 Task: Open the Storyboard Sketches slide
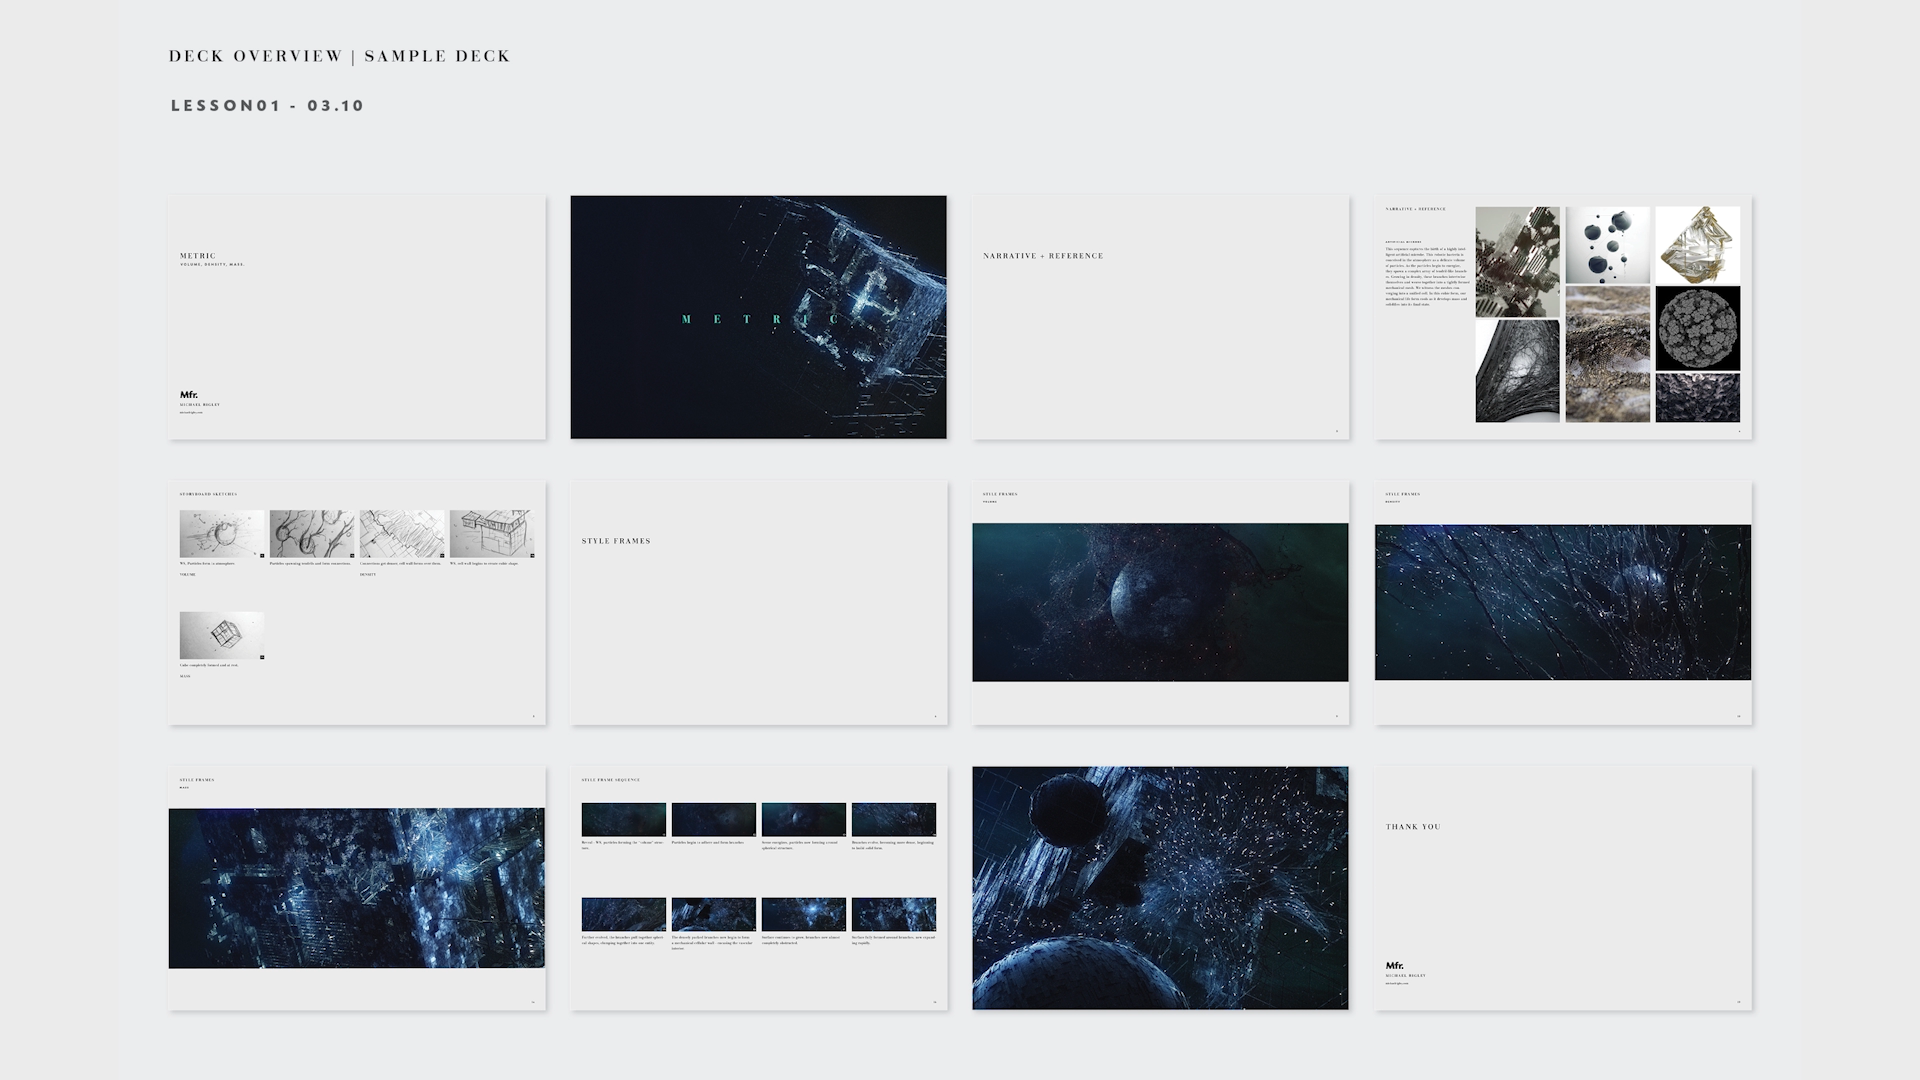click(x=358, y=603)
